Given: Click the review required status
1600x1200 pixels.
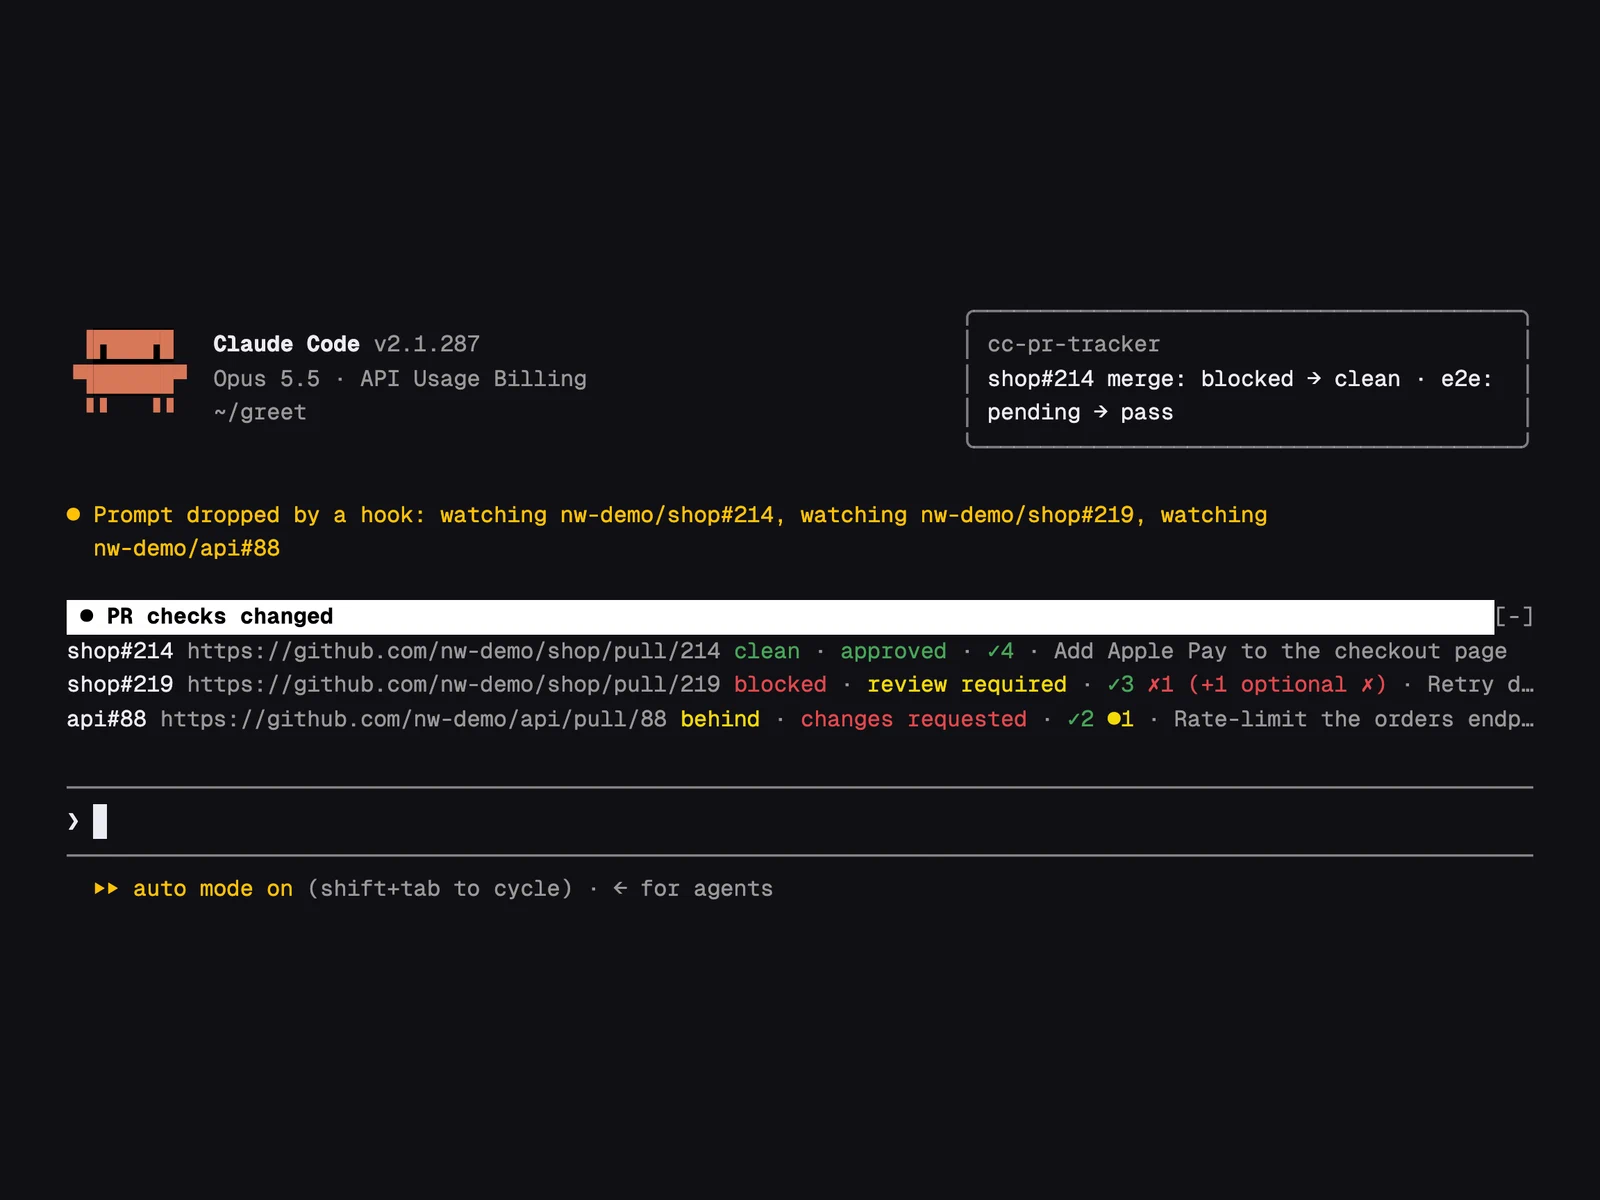Looking at the screenshot, I should [x=967, y=685].
